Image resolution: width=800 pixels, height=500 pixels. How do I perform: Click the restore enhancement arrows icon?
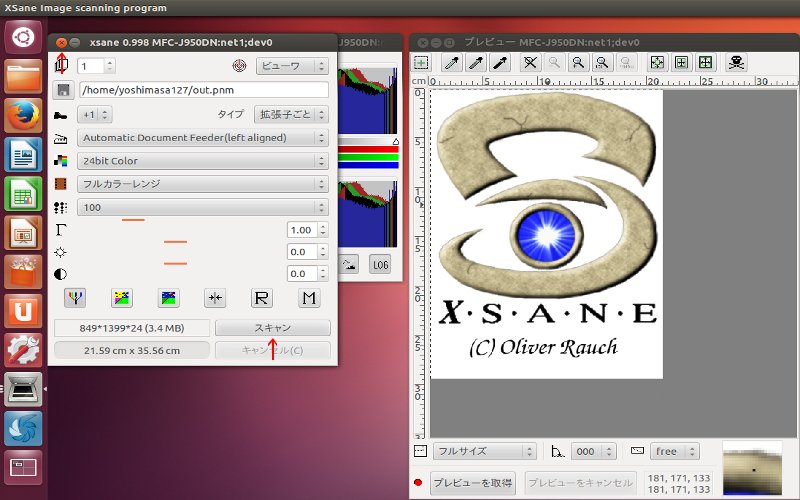tap(215, 298)
